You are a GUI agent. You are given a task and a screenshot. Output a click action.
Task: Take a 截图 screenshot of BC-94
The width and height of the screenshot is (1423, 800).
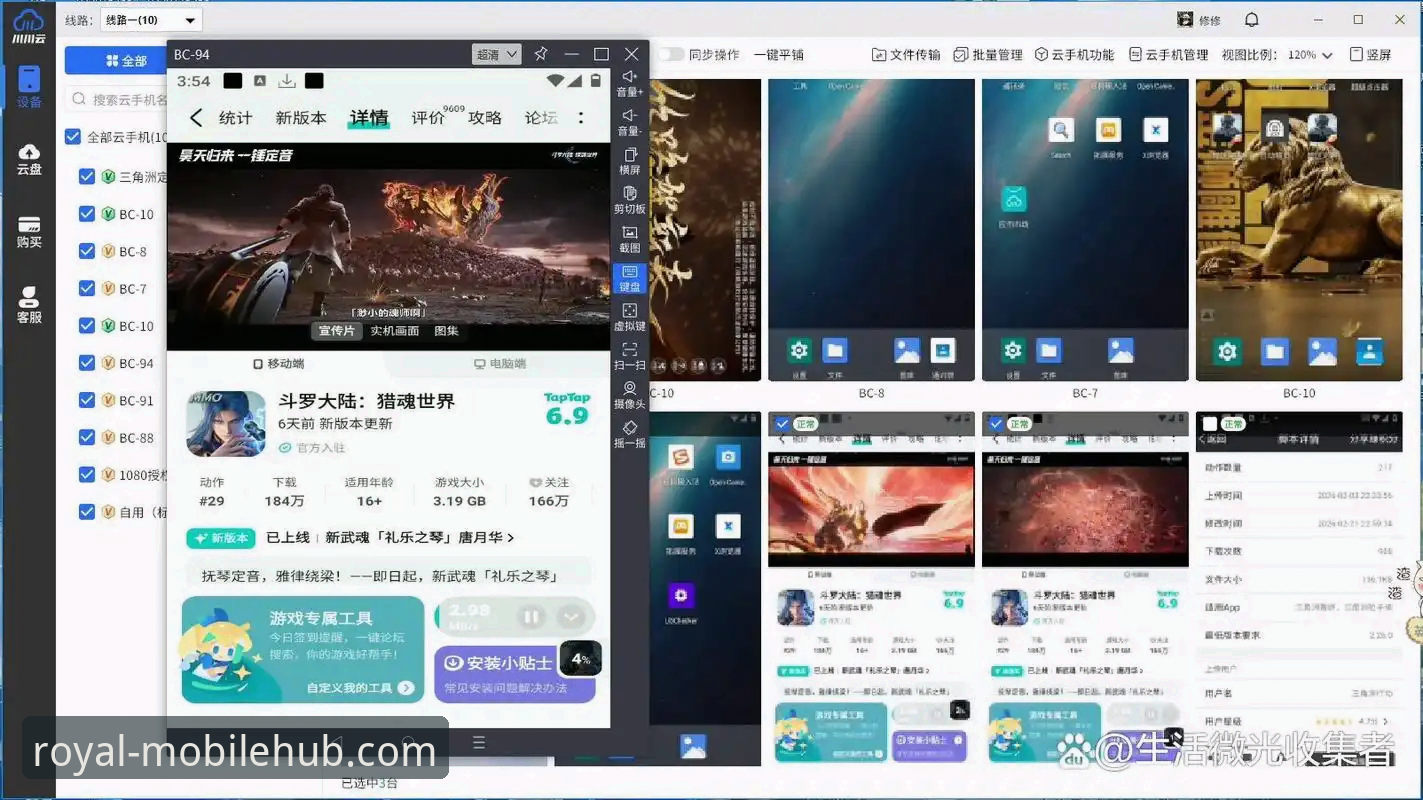[x=630, y=239]
